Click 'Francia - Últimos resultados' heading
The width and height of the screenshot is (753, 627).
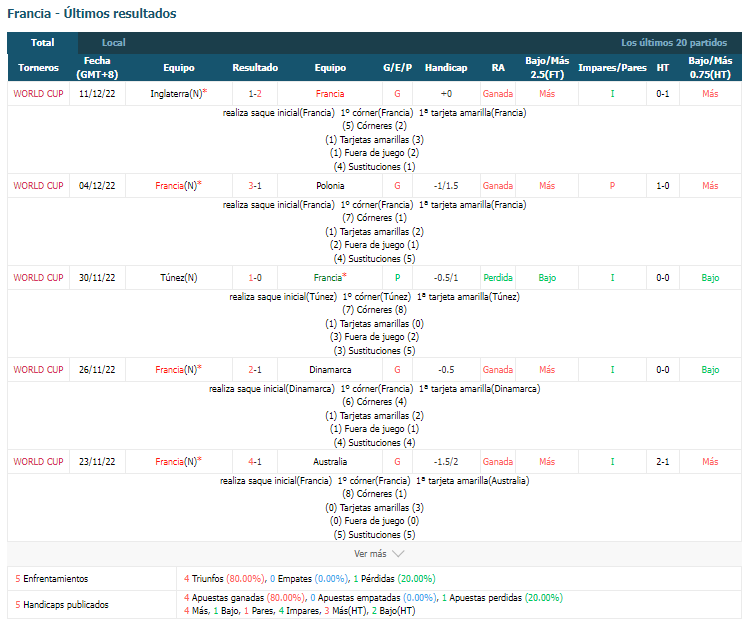click(92, 13)
